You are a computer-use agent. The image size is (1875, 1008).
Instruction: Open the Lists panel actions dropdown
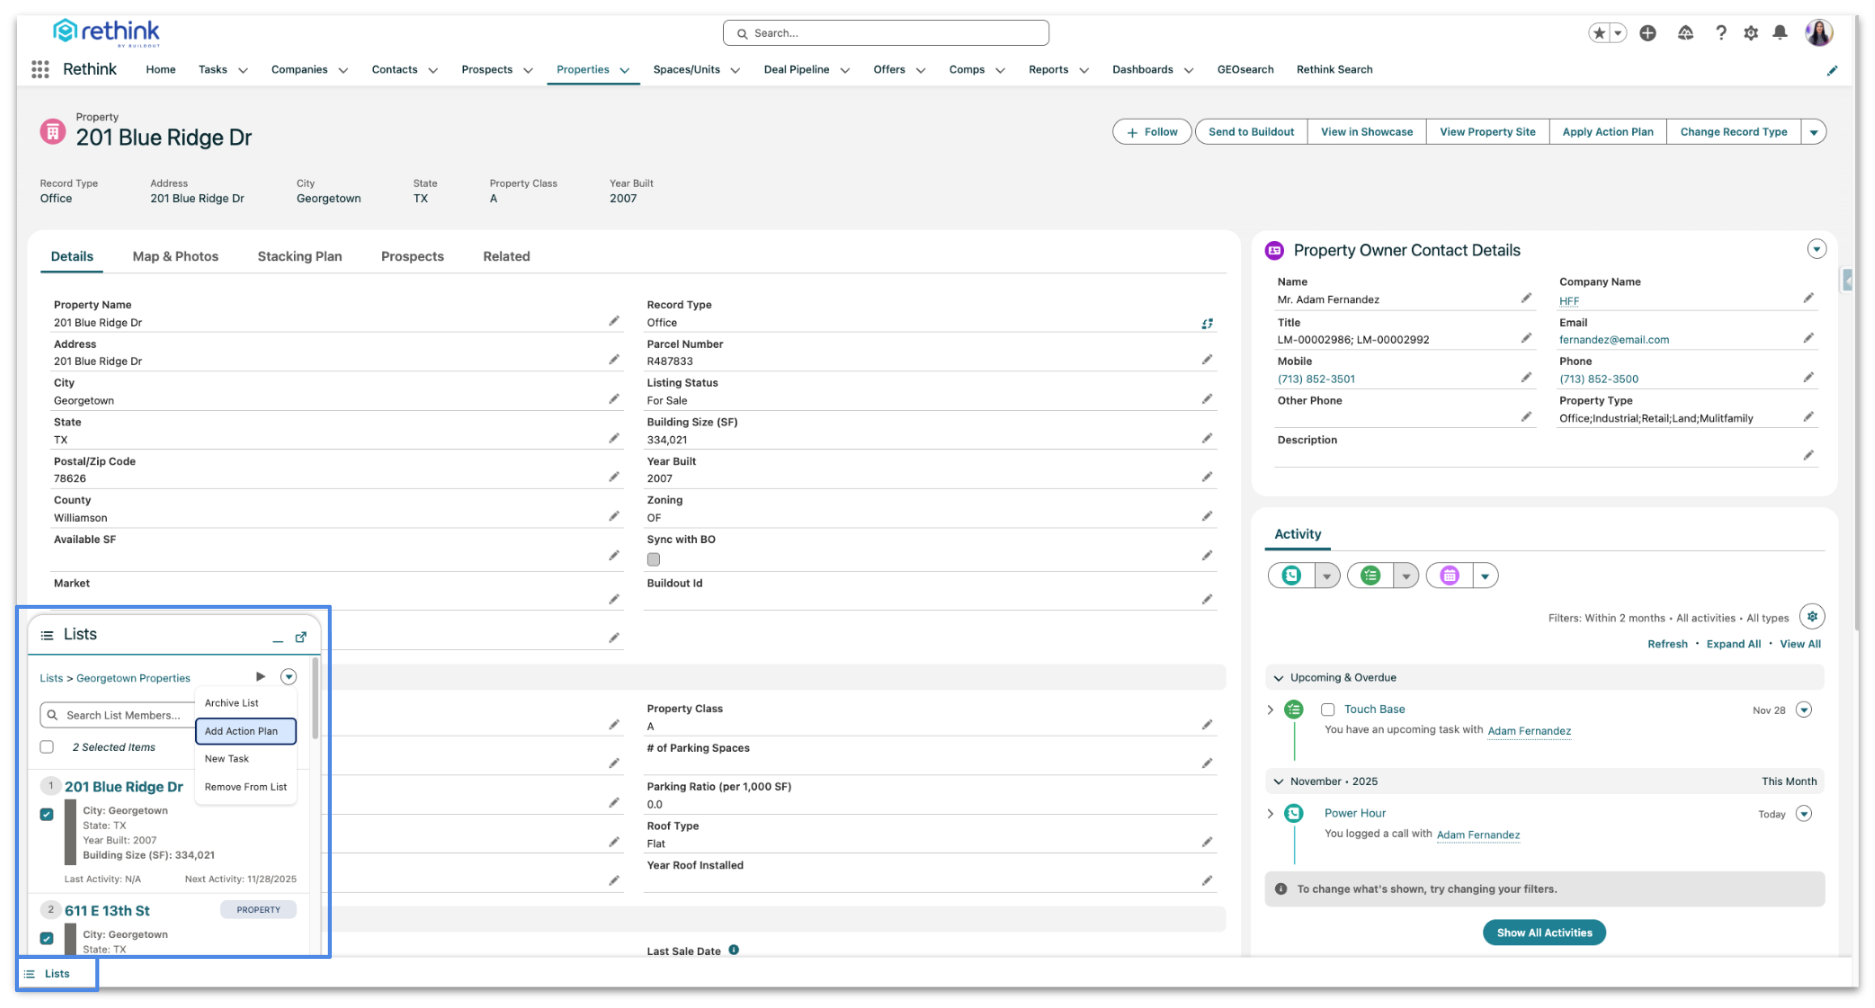click(289, 677)
